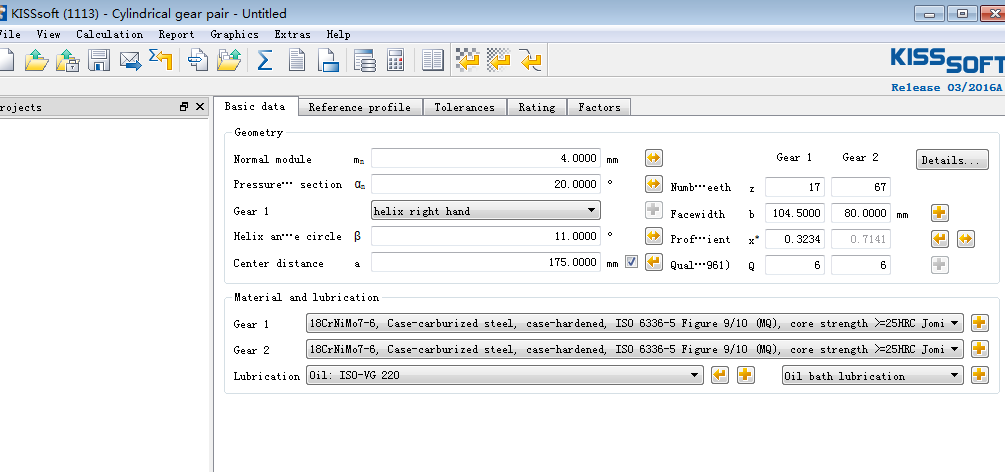
Task: Open Gear 1 material dropdown
Action: click(635, 323)
